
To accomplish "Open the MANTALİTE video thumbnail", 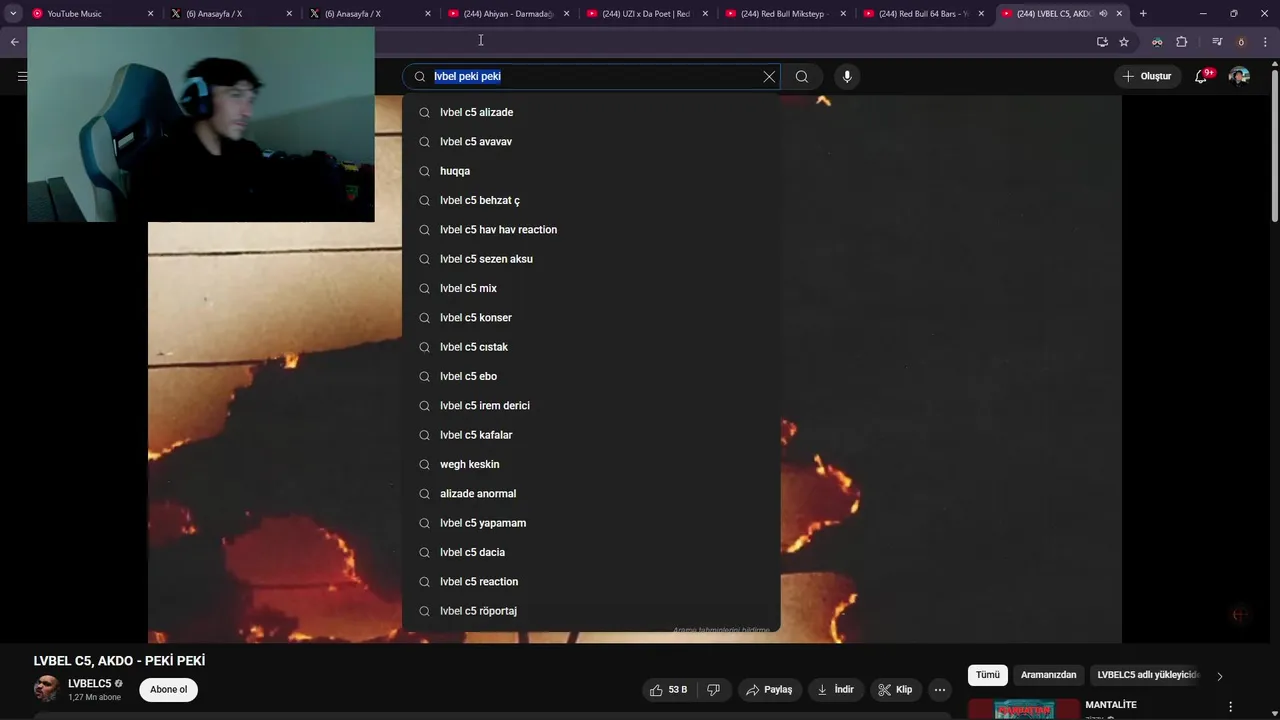I will click(1024, 710).
